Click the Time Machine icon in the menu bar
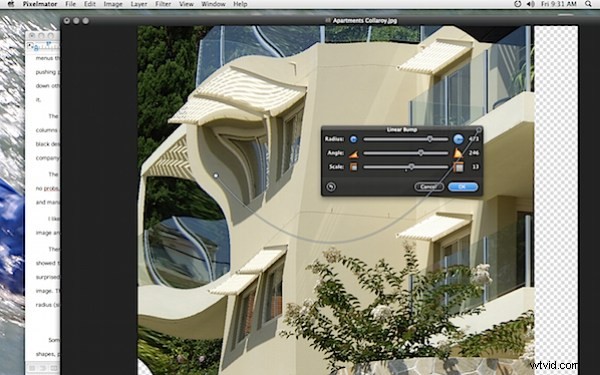This screenshot has width=600, height=375. click(517, 4)
